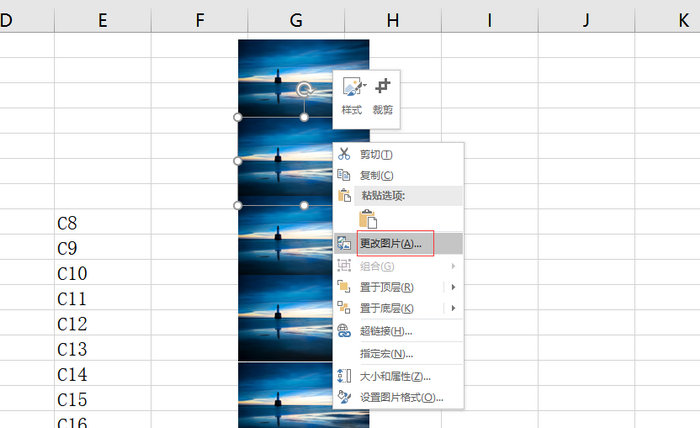
Task: Open 超链接(H)... dialog
Action: (399, 331)
